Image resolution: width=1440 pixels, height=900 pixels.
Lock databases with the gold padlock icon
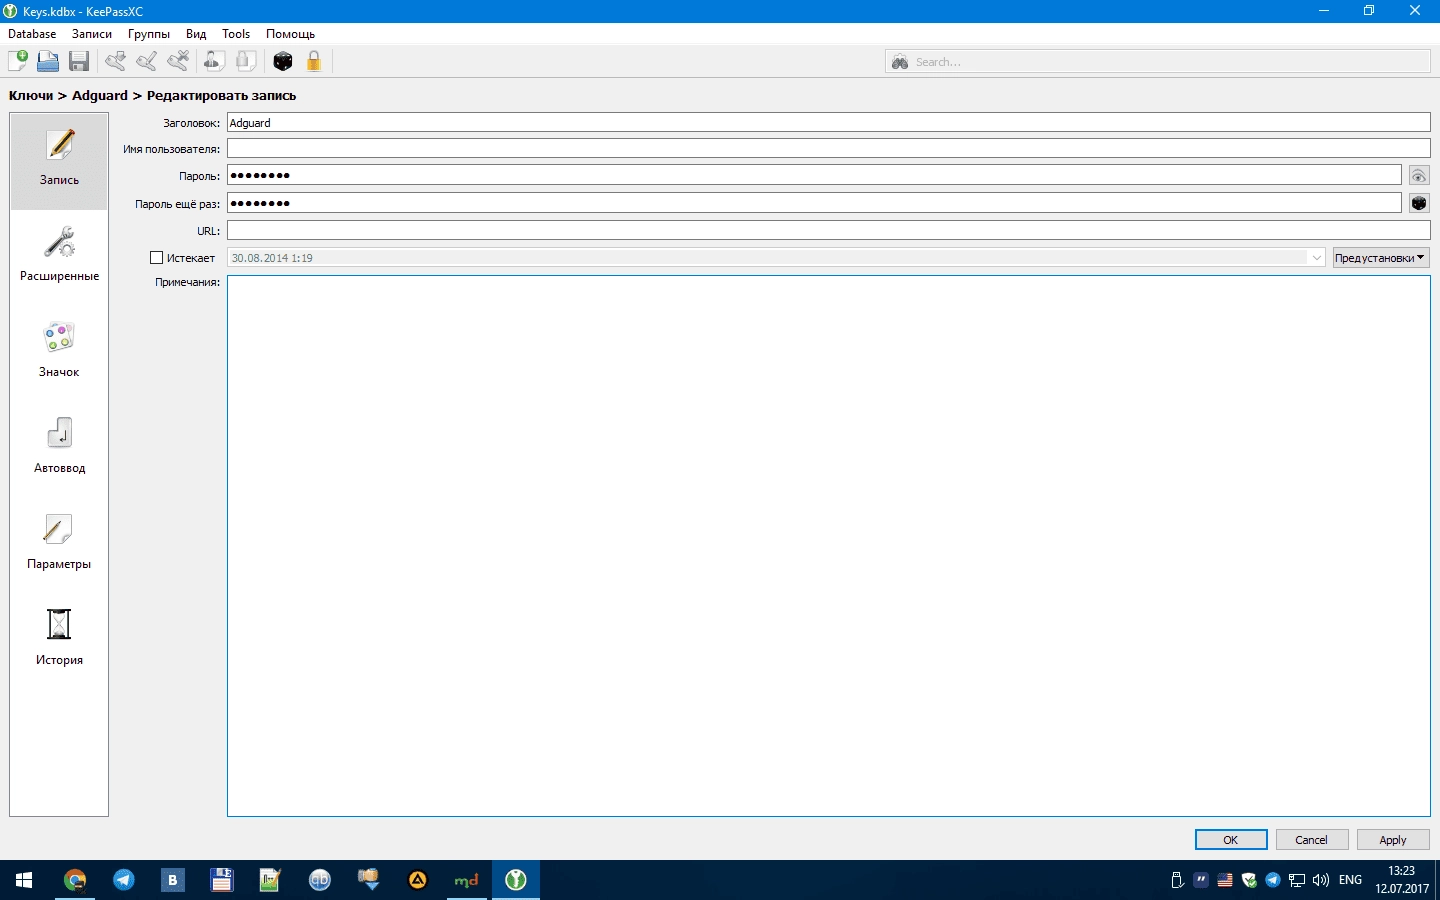pyautogui.click(x=314, y=61)
